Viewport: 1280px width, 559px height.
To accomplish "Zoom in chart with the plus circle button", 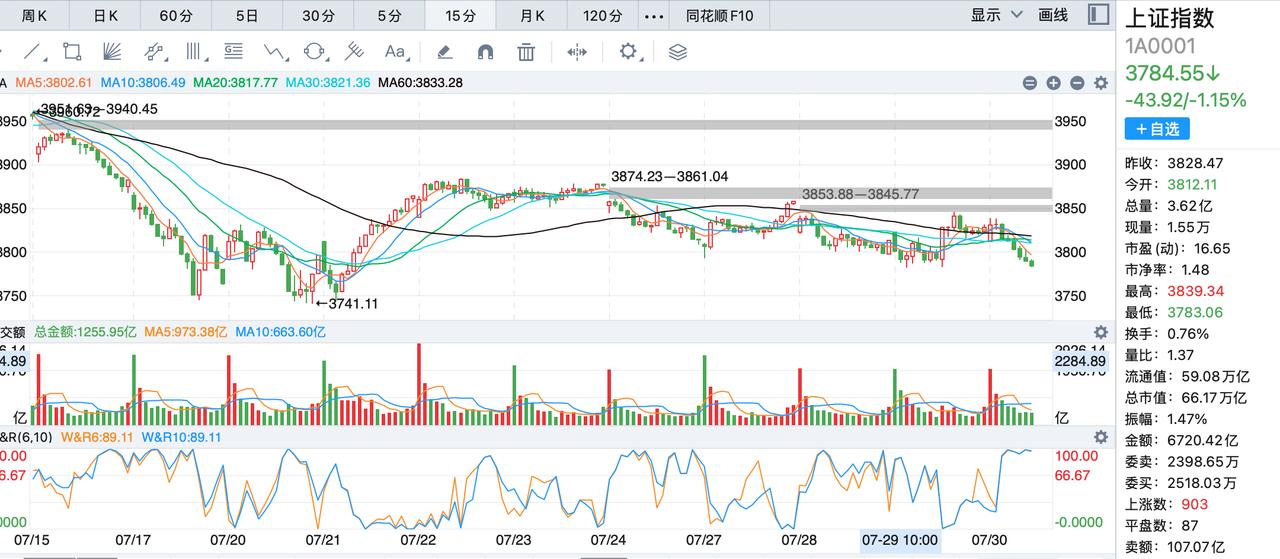I will (1053, 84).
